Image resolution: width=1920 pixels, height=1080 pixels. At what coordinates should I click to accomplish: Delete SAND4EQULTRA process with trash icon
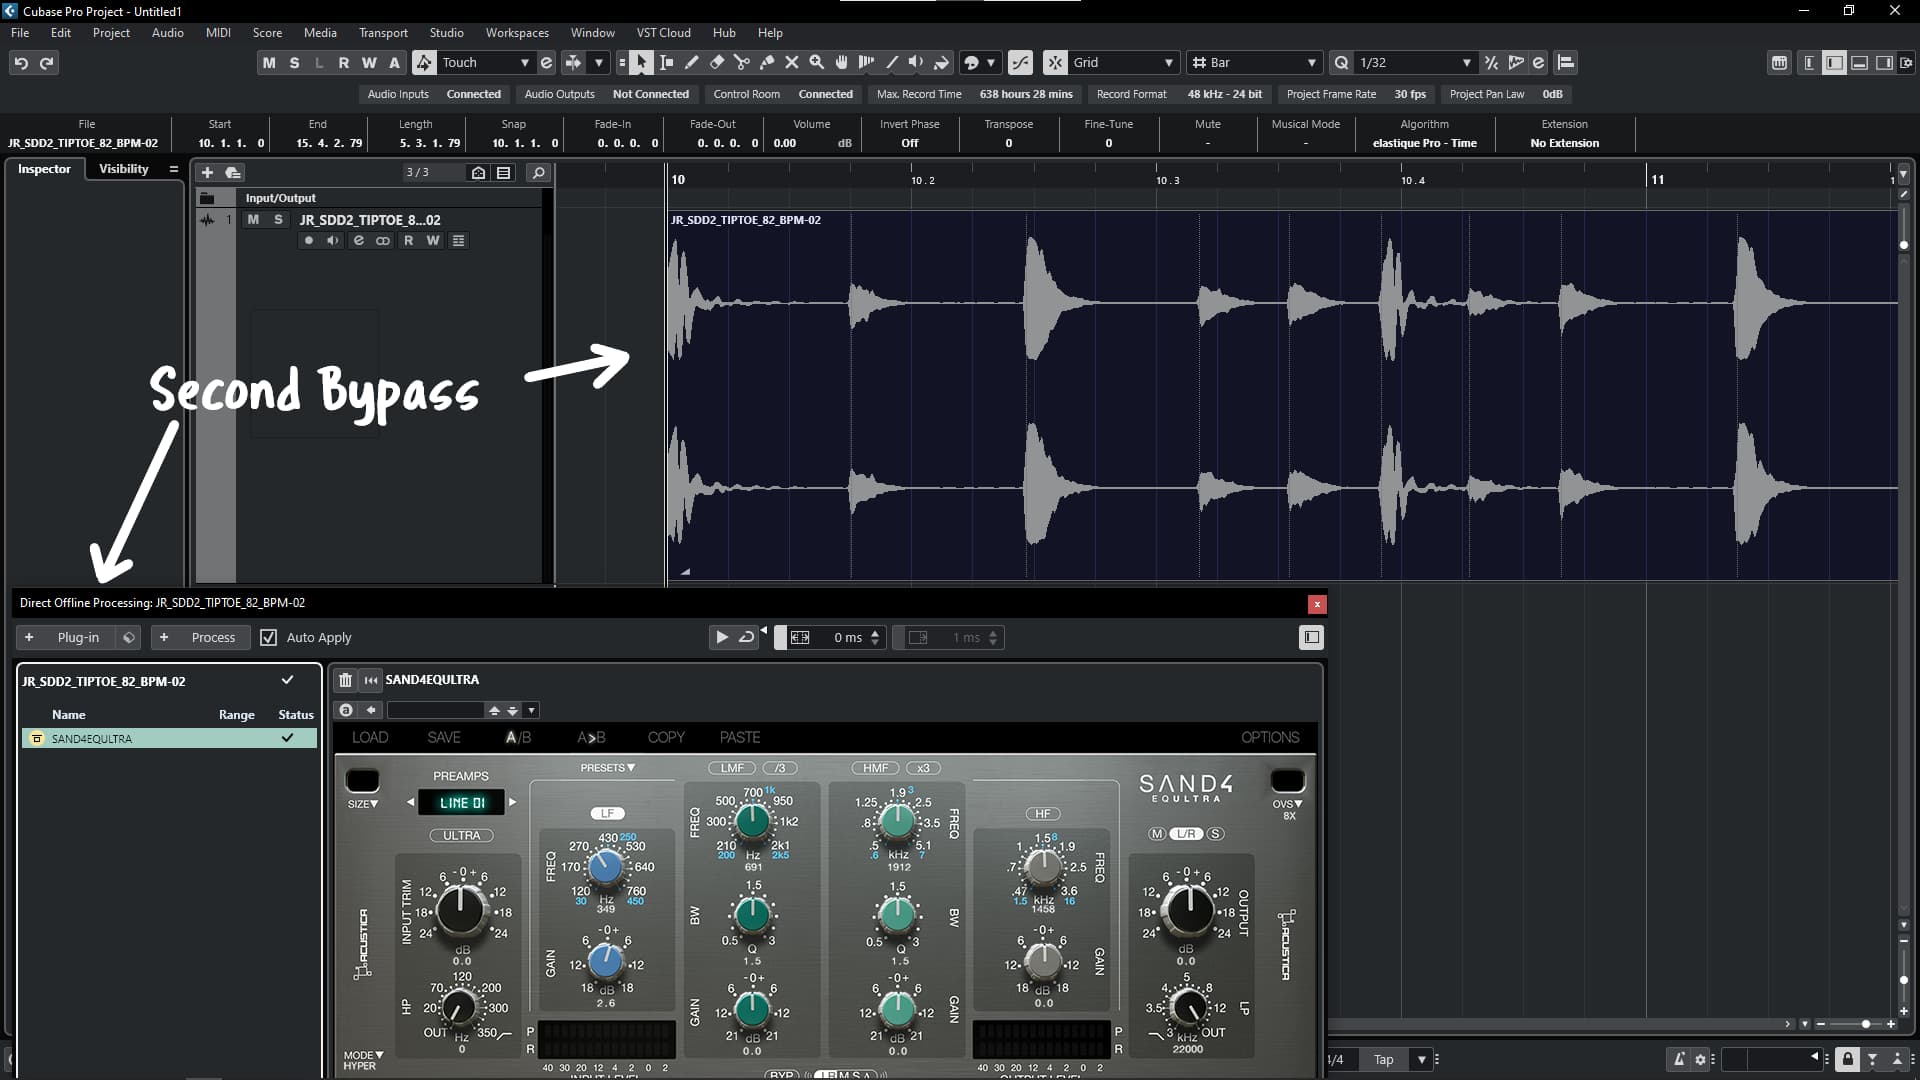tap(345, 680)
